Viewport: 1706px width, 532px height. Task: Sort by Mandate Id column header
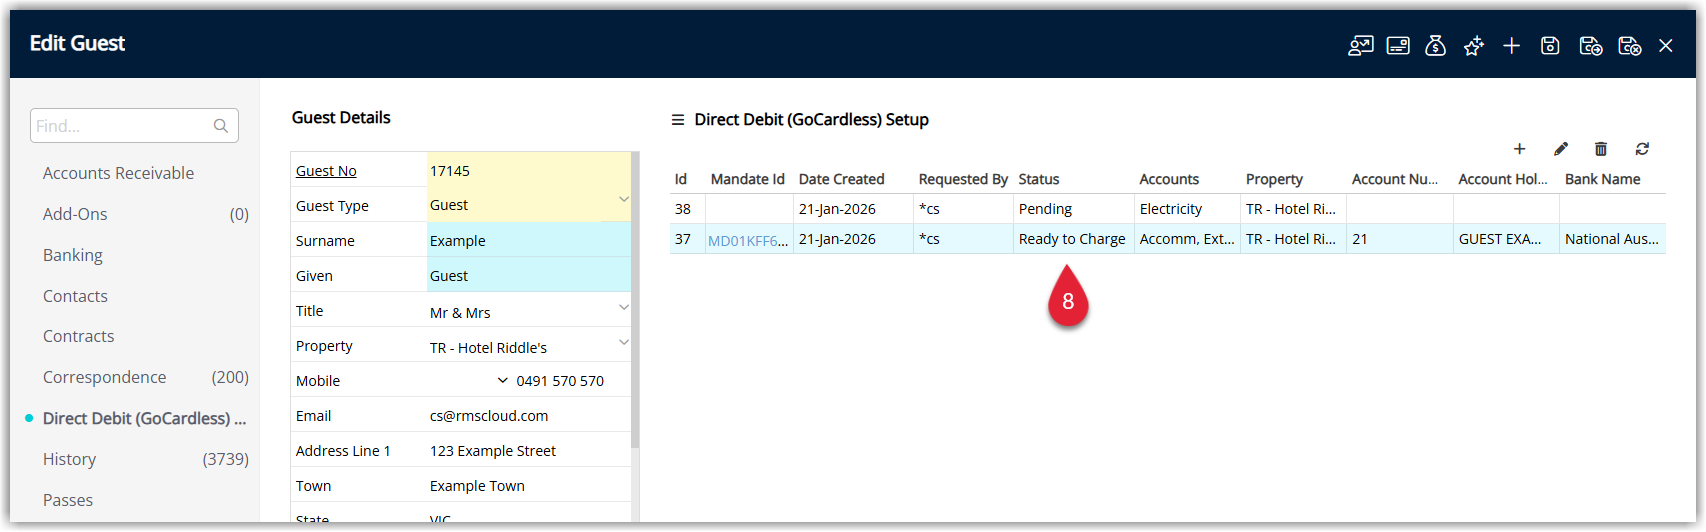coord(747,179)
